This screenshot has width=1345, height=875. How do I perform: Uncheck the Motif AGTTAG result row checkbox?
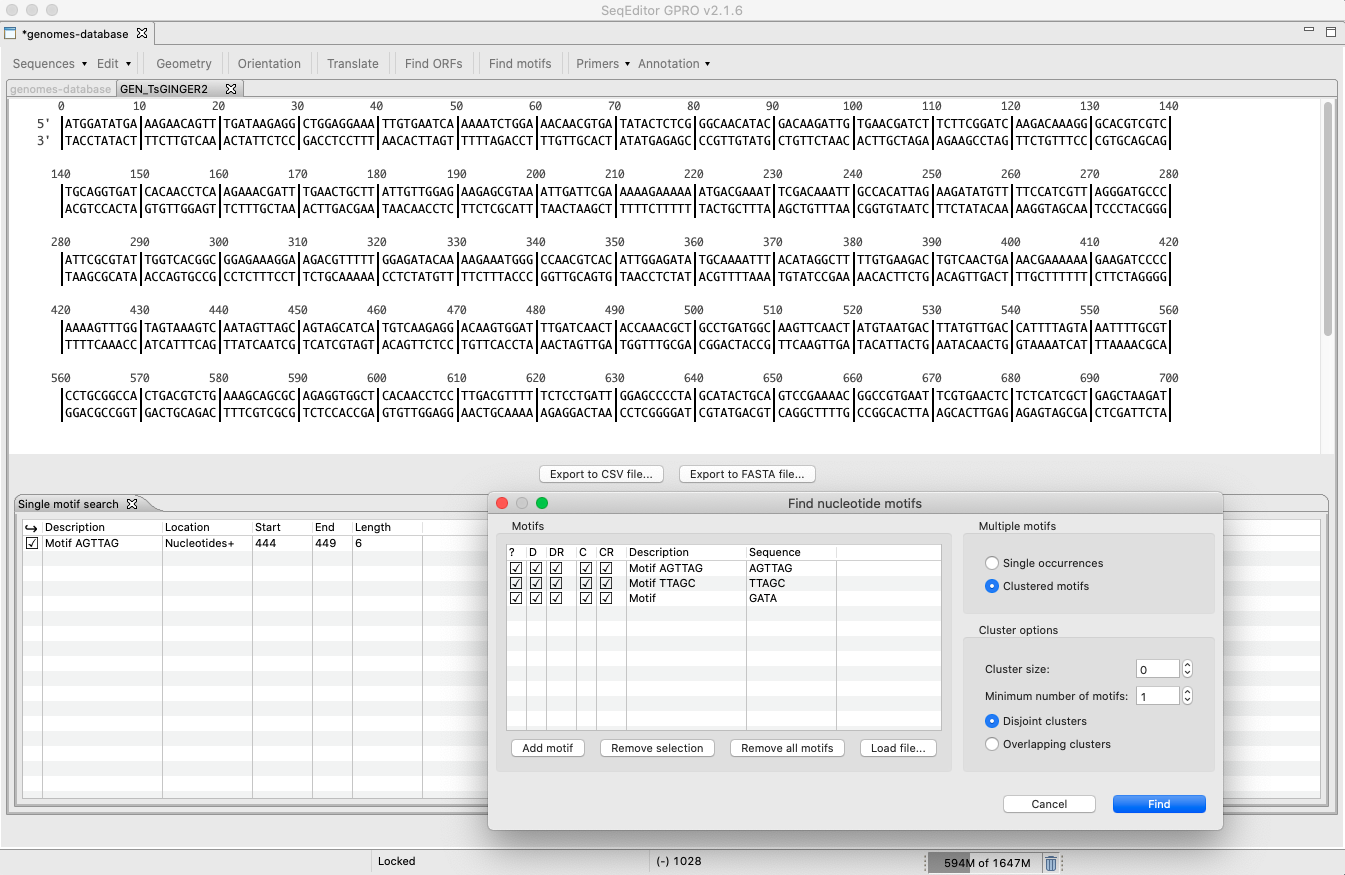(32, 543)
